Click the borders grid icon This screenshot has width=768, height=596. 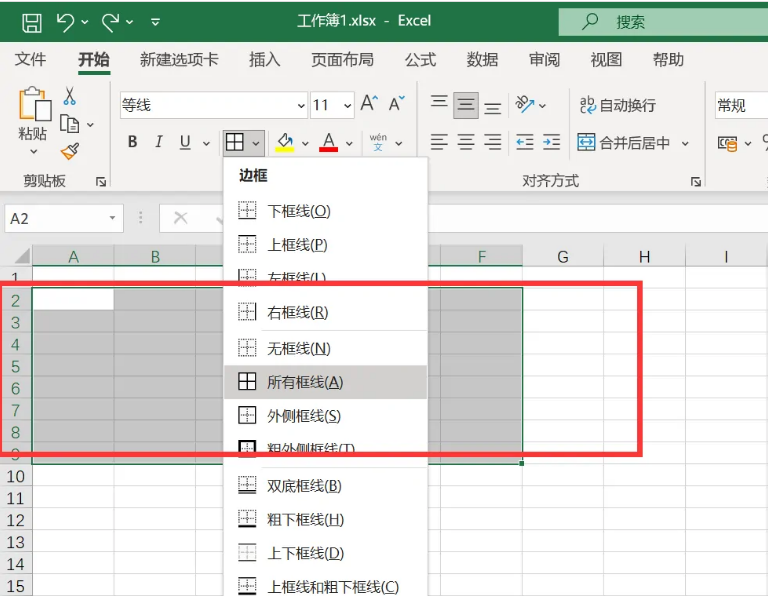(x=234, y=143)
